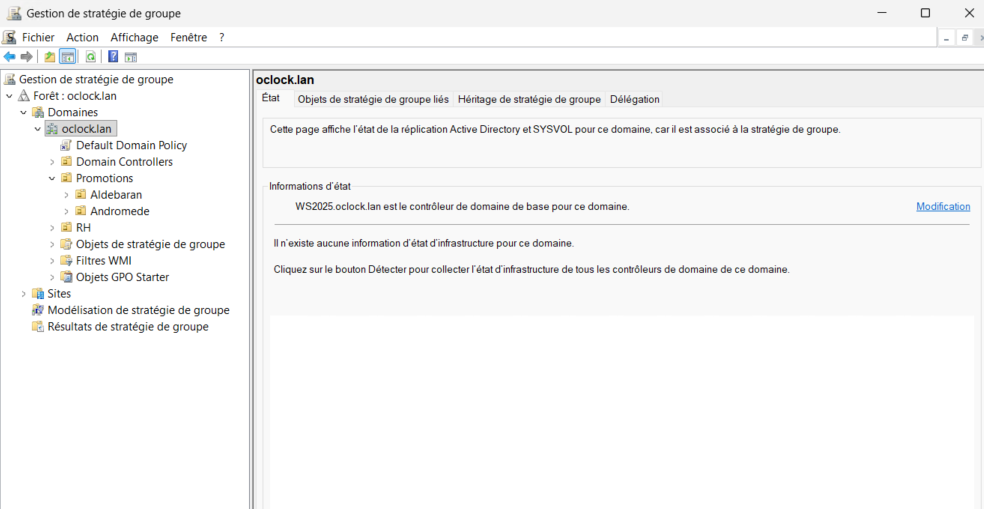Toggle the console tree pane icon
Image resolution: width=984 pixels, height=509 pixels.
tap(67, 57)
